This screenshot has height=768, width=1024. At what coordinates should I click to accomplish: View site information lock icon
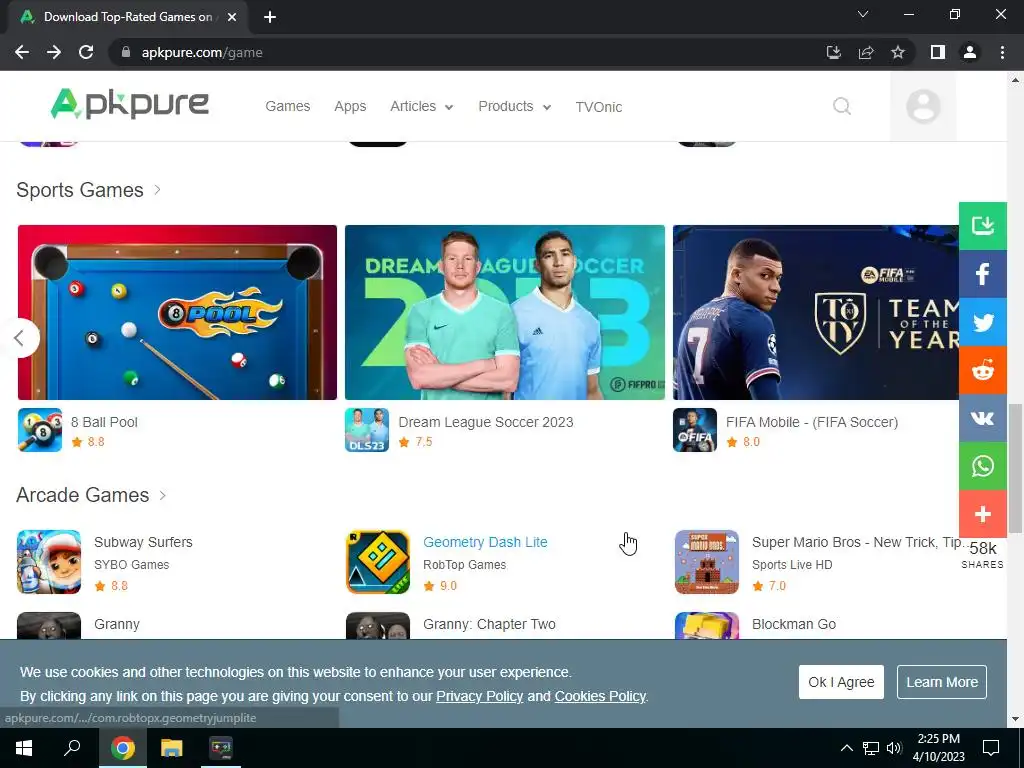[126, 52]
